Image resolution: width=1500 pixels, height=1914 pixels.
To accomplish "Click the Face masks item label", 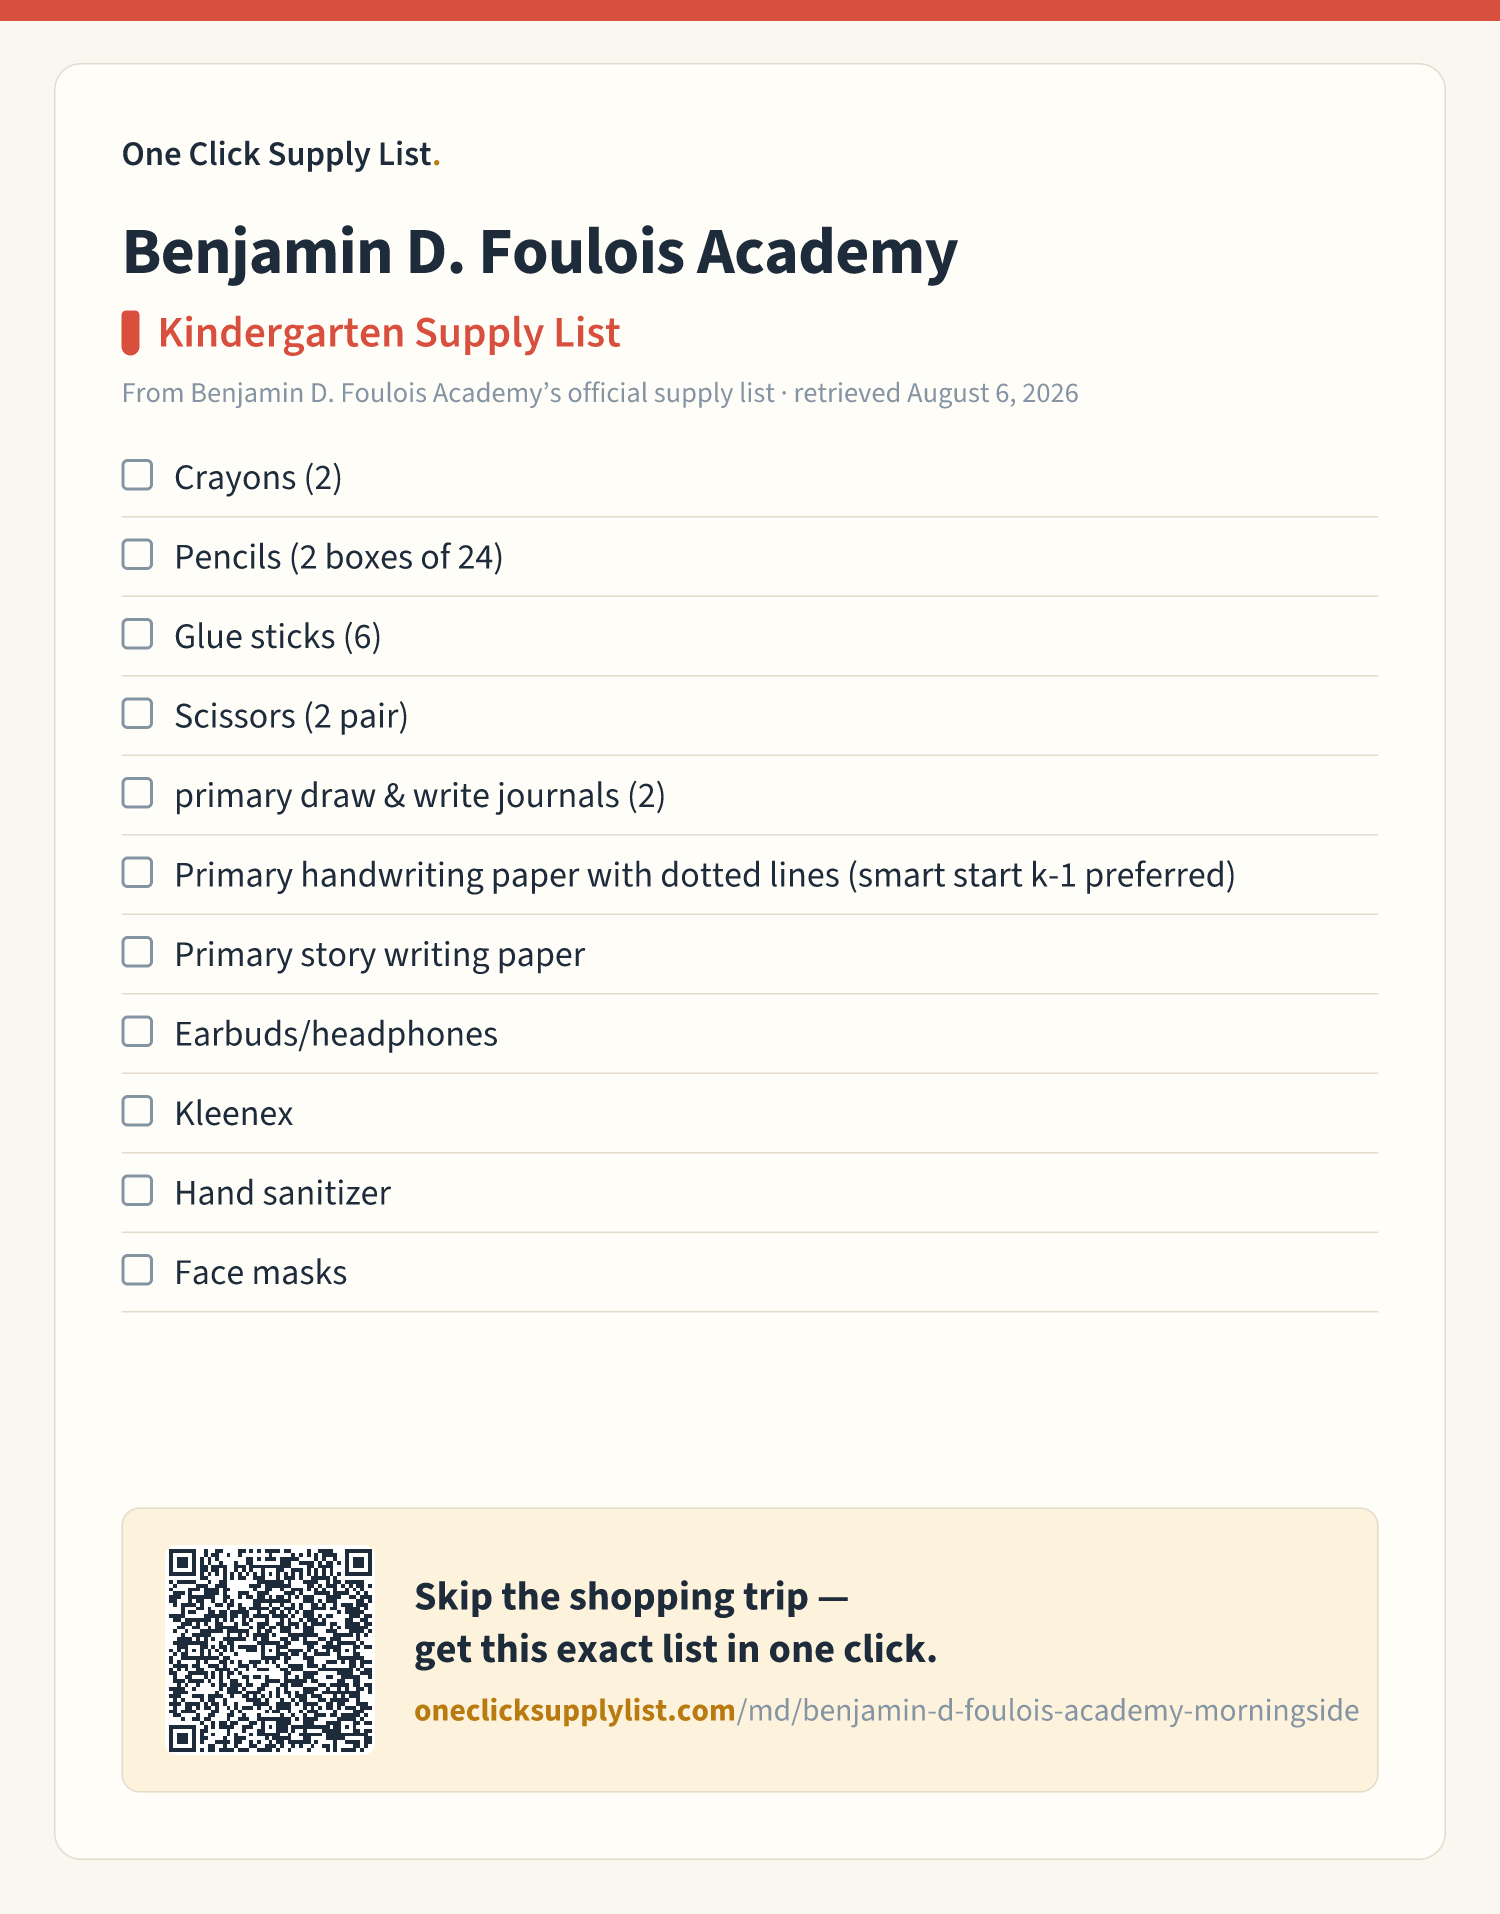I will (261, 1272).
